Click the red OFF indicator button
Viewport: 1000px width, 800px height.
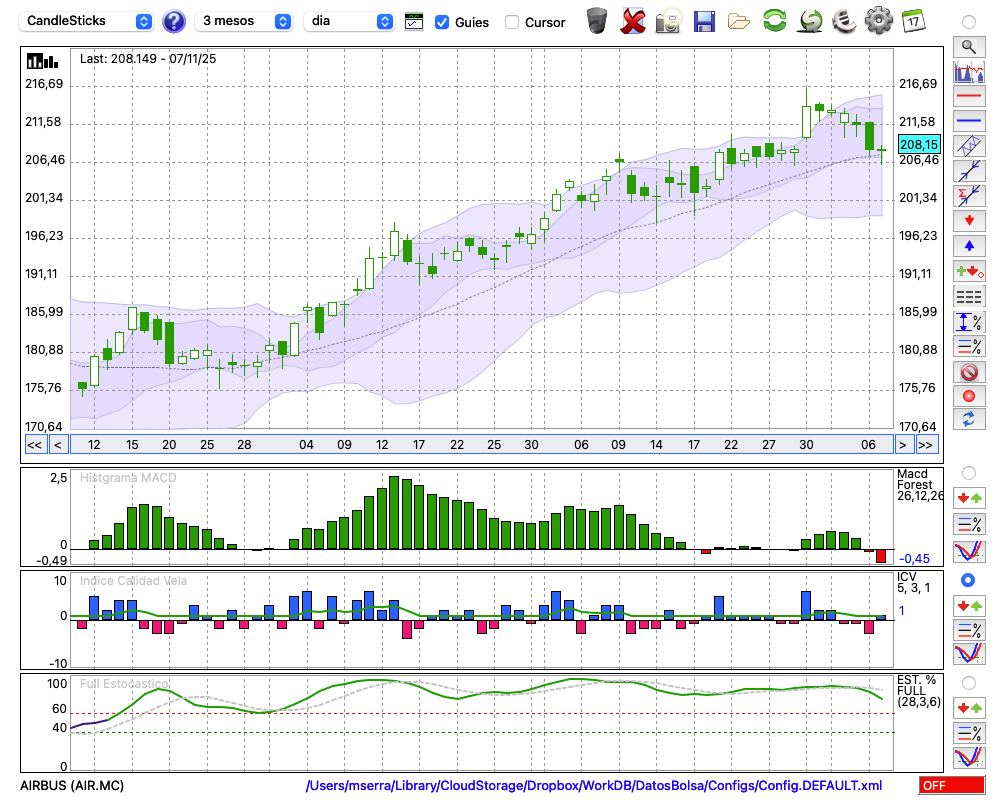click(951, 786)
